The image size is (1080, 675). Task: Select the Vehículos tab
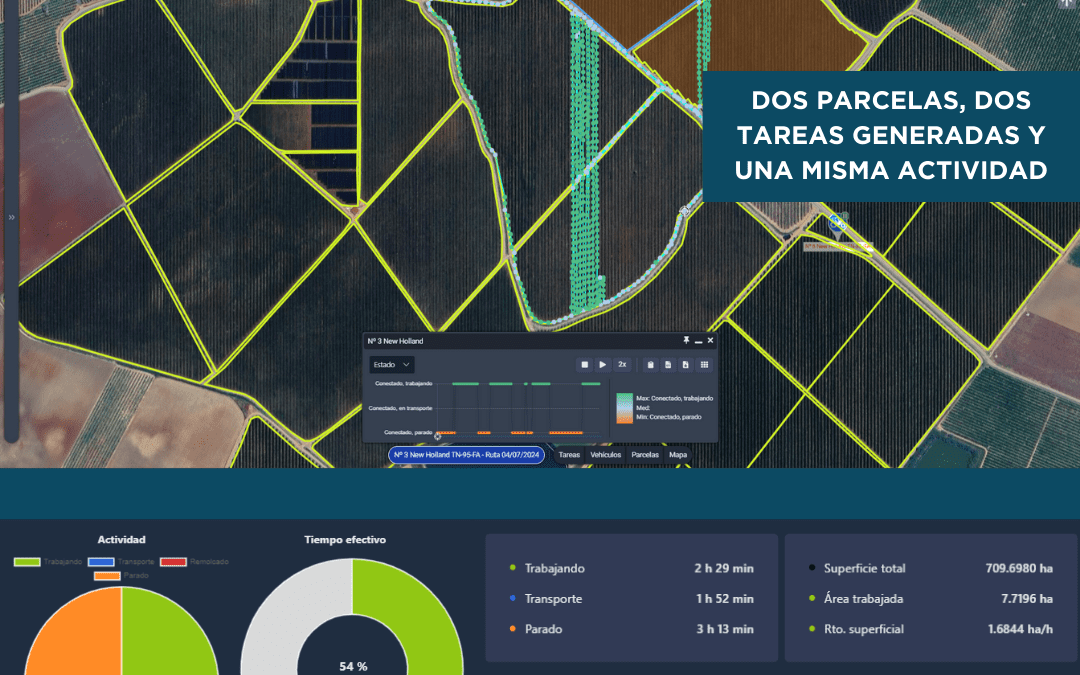tap(605, 455)
